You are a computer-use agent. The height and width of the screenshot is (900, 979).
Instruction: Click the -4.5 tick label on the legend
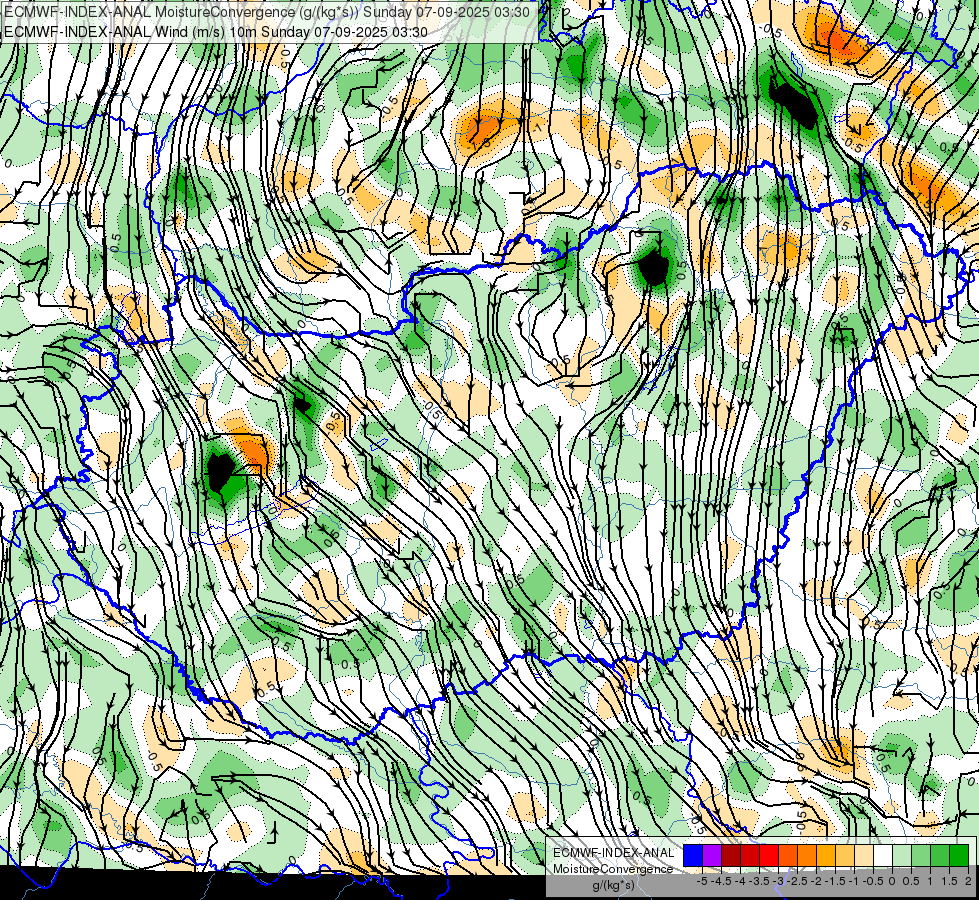point(722,881)
